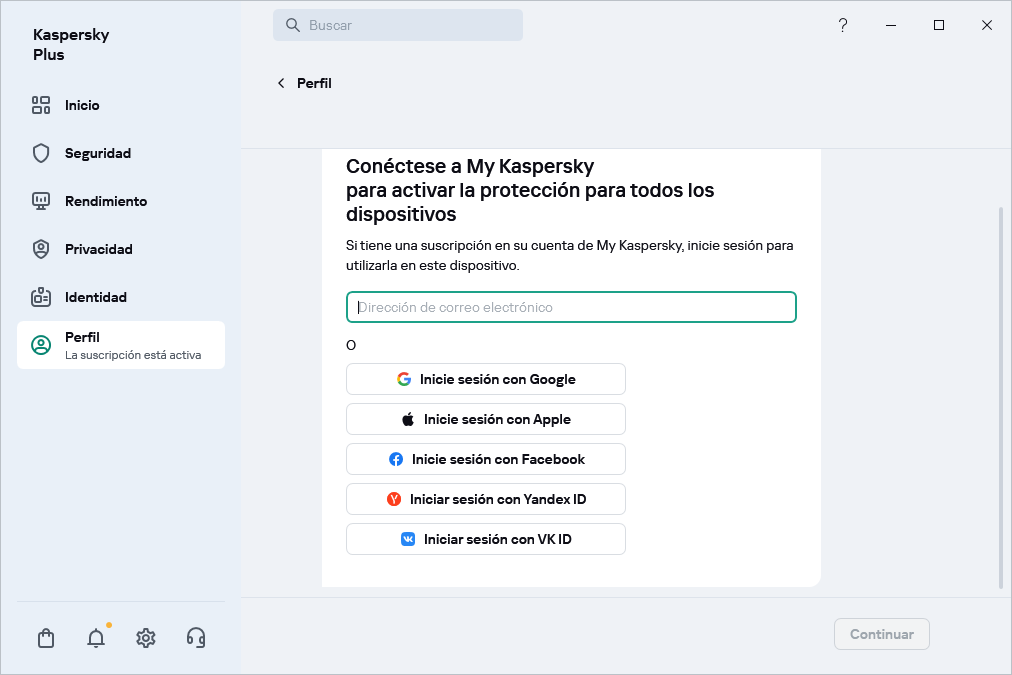Open settings with the gear icon

pyautogui.click(x=145, y=637)
